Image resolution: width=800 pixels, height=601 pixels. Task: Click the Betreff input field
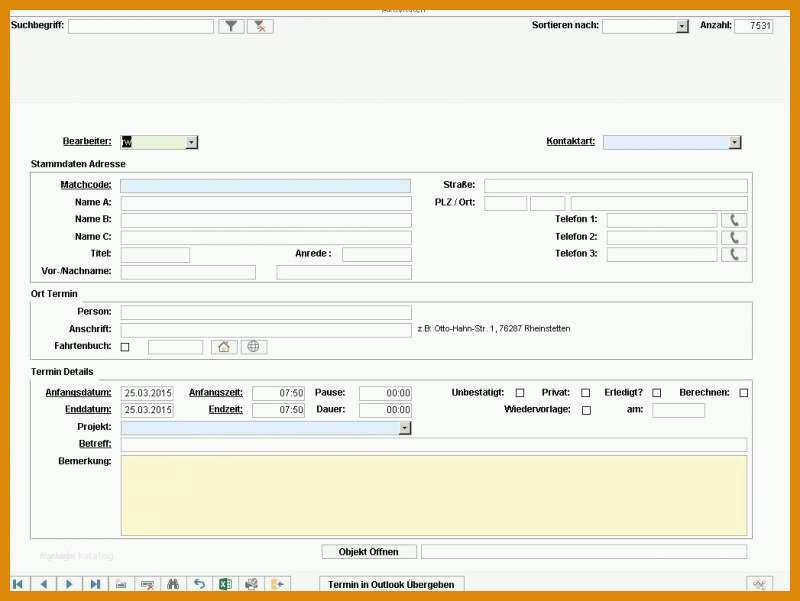(434, 444)
